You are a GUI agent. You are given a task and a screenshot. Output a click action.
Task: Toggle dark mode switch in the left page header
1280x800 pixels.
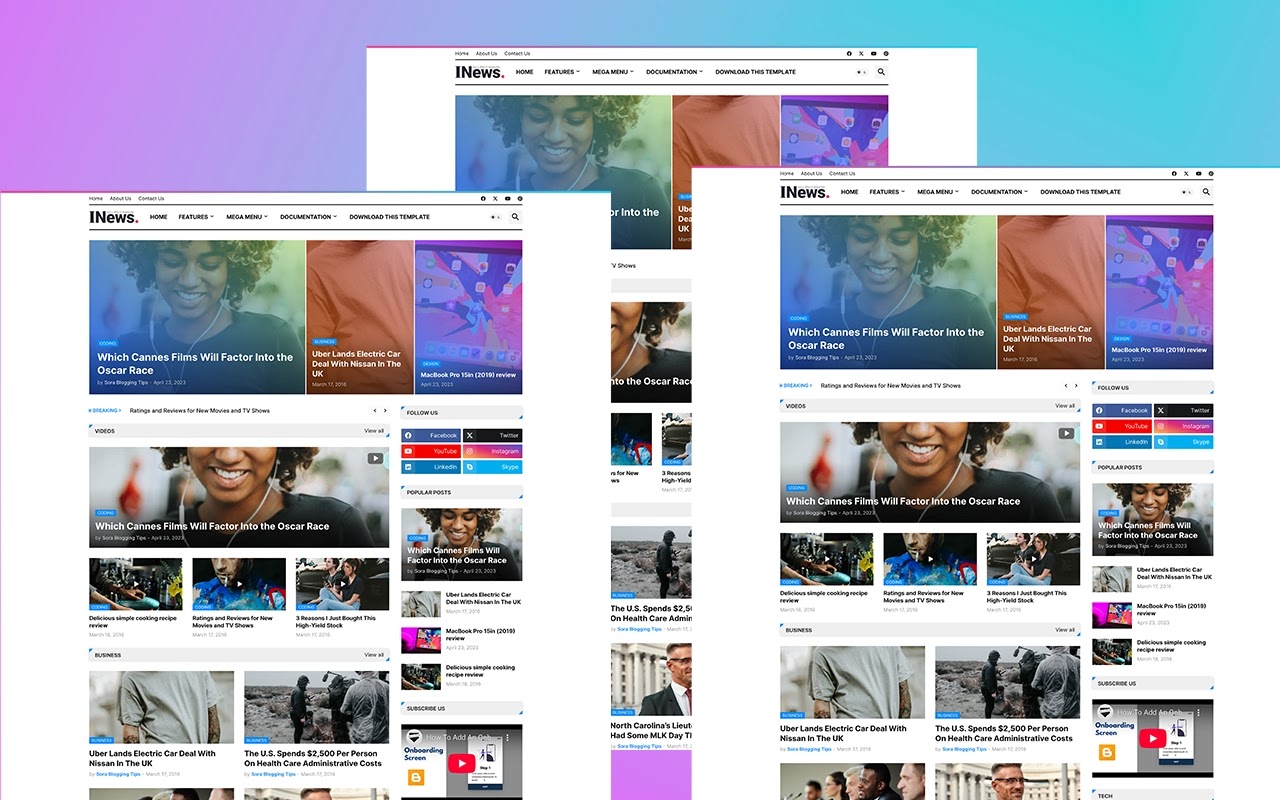494,217
